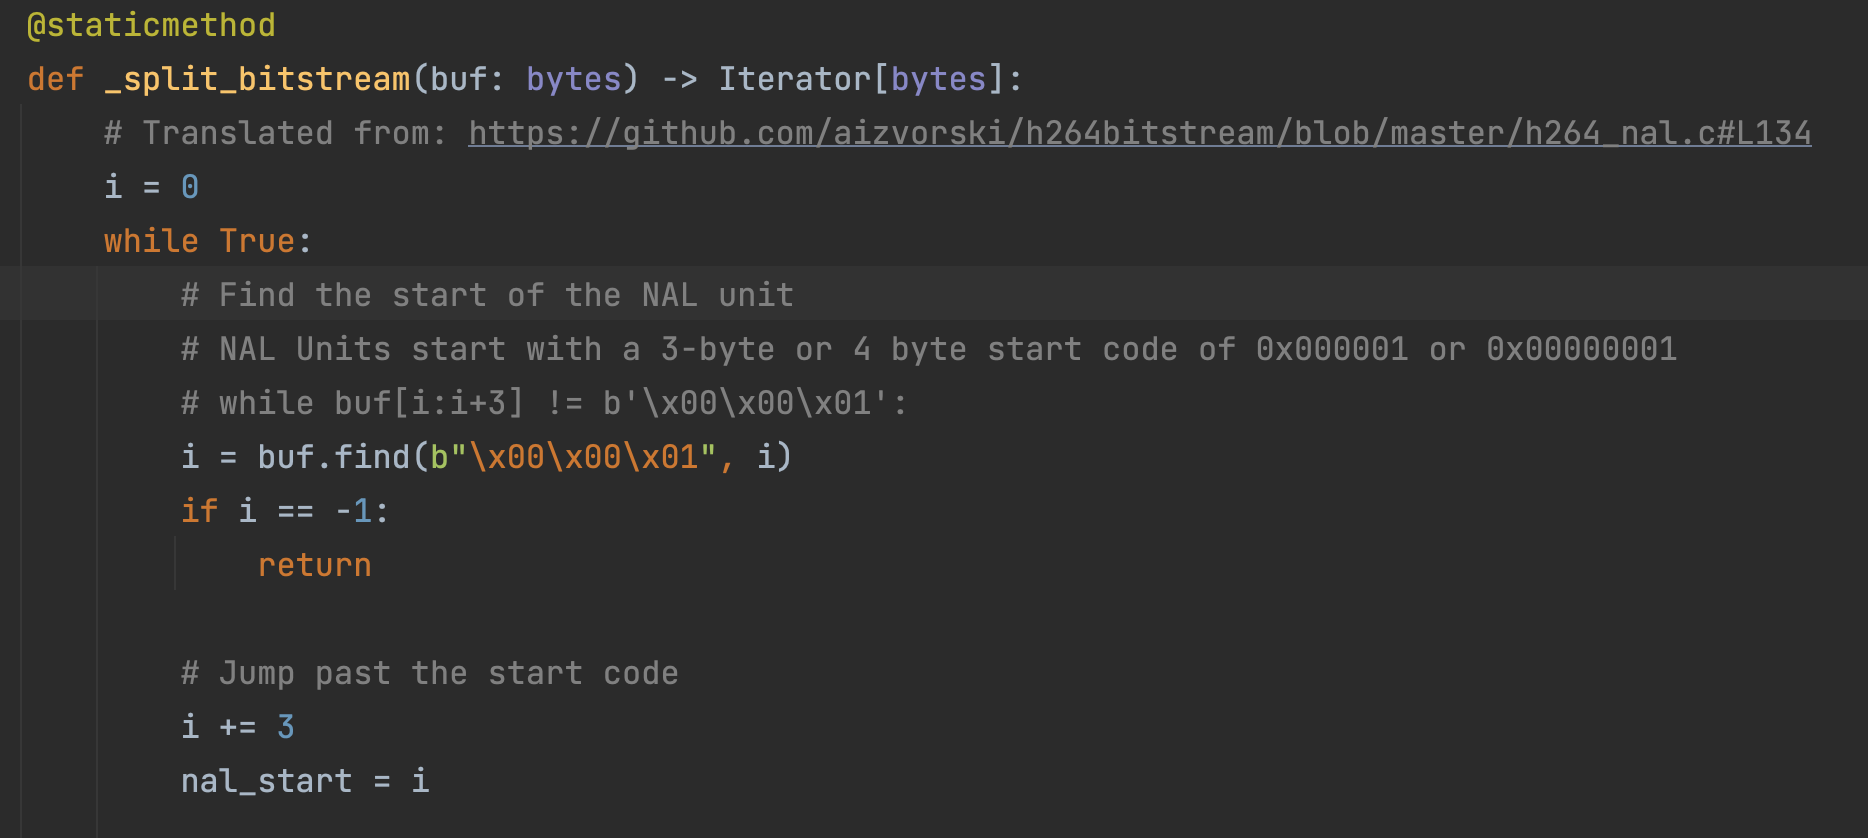Click the 0 in 'i = 0'
The image size is (1868, 838).
tap(190, 187)
